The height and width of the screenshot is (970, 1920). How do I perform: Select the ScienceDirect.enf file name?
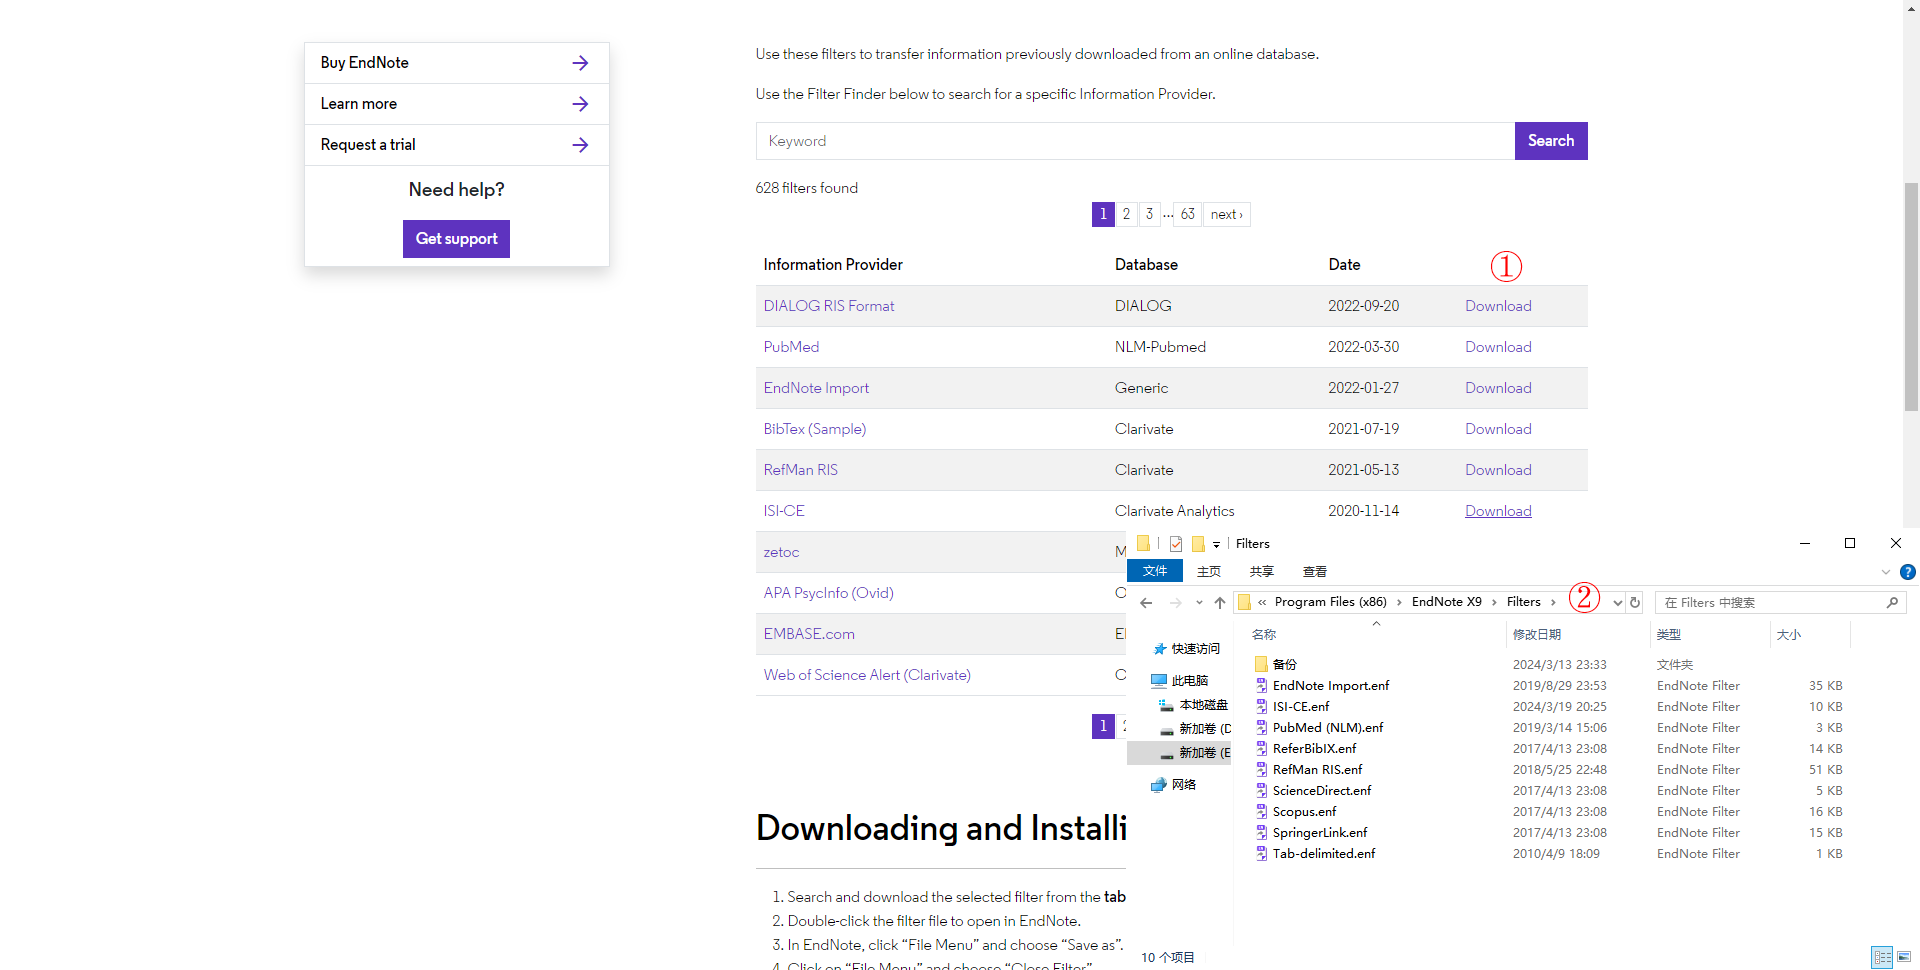coord(1322,791)
